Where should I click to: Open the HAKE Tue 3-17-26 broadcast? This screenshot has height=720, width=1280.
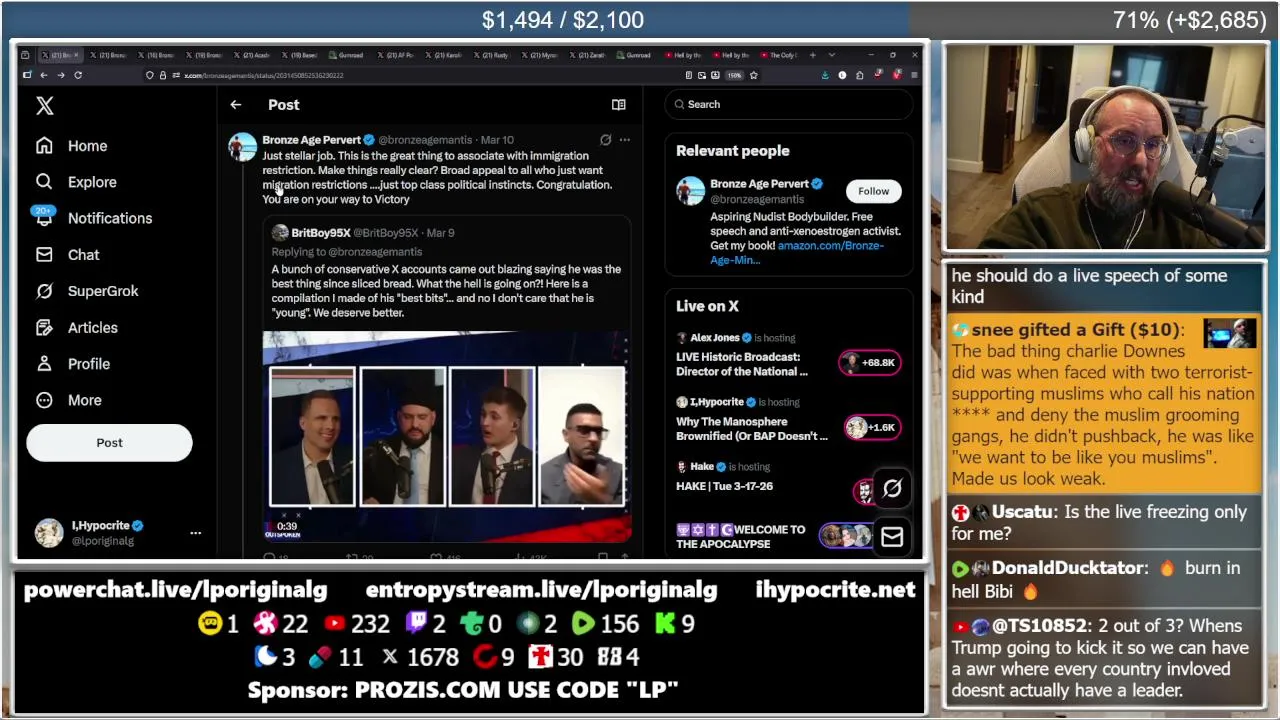pos(724,486)
